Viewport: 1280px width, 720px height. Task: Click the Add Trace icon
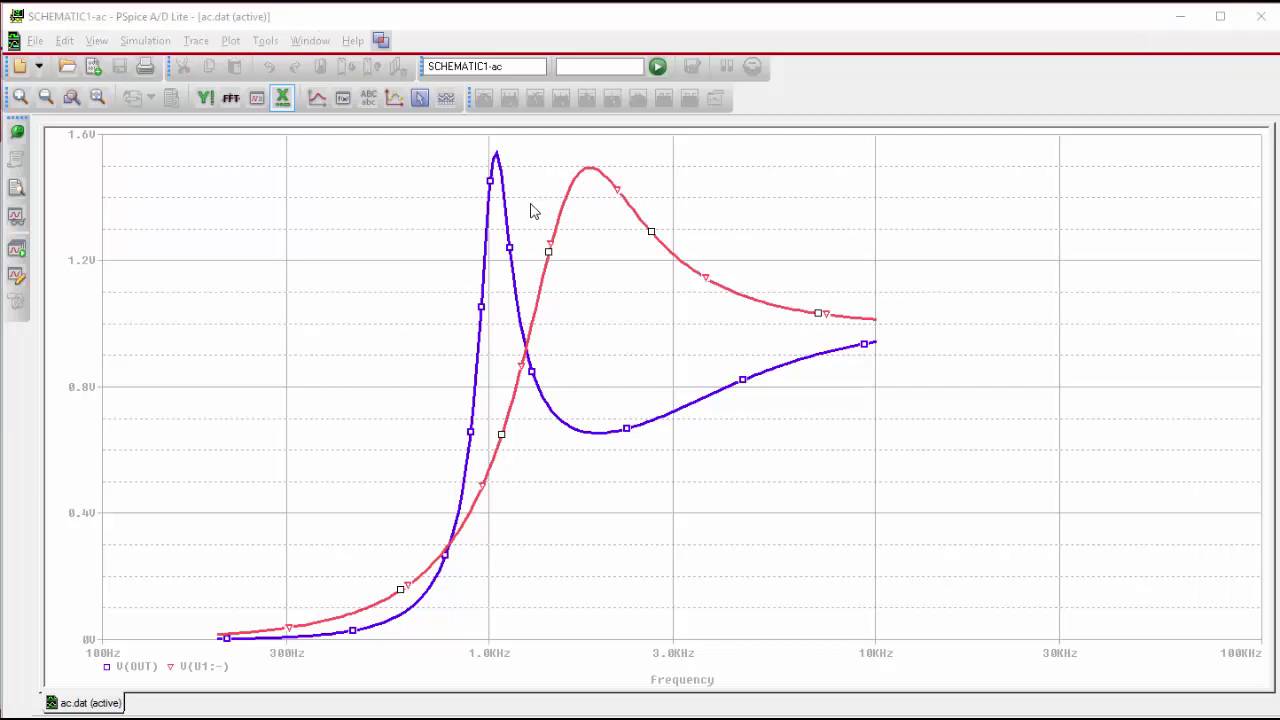317,97
